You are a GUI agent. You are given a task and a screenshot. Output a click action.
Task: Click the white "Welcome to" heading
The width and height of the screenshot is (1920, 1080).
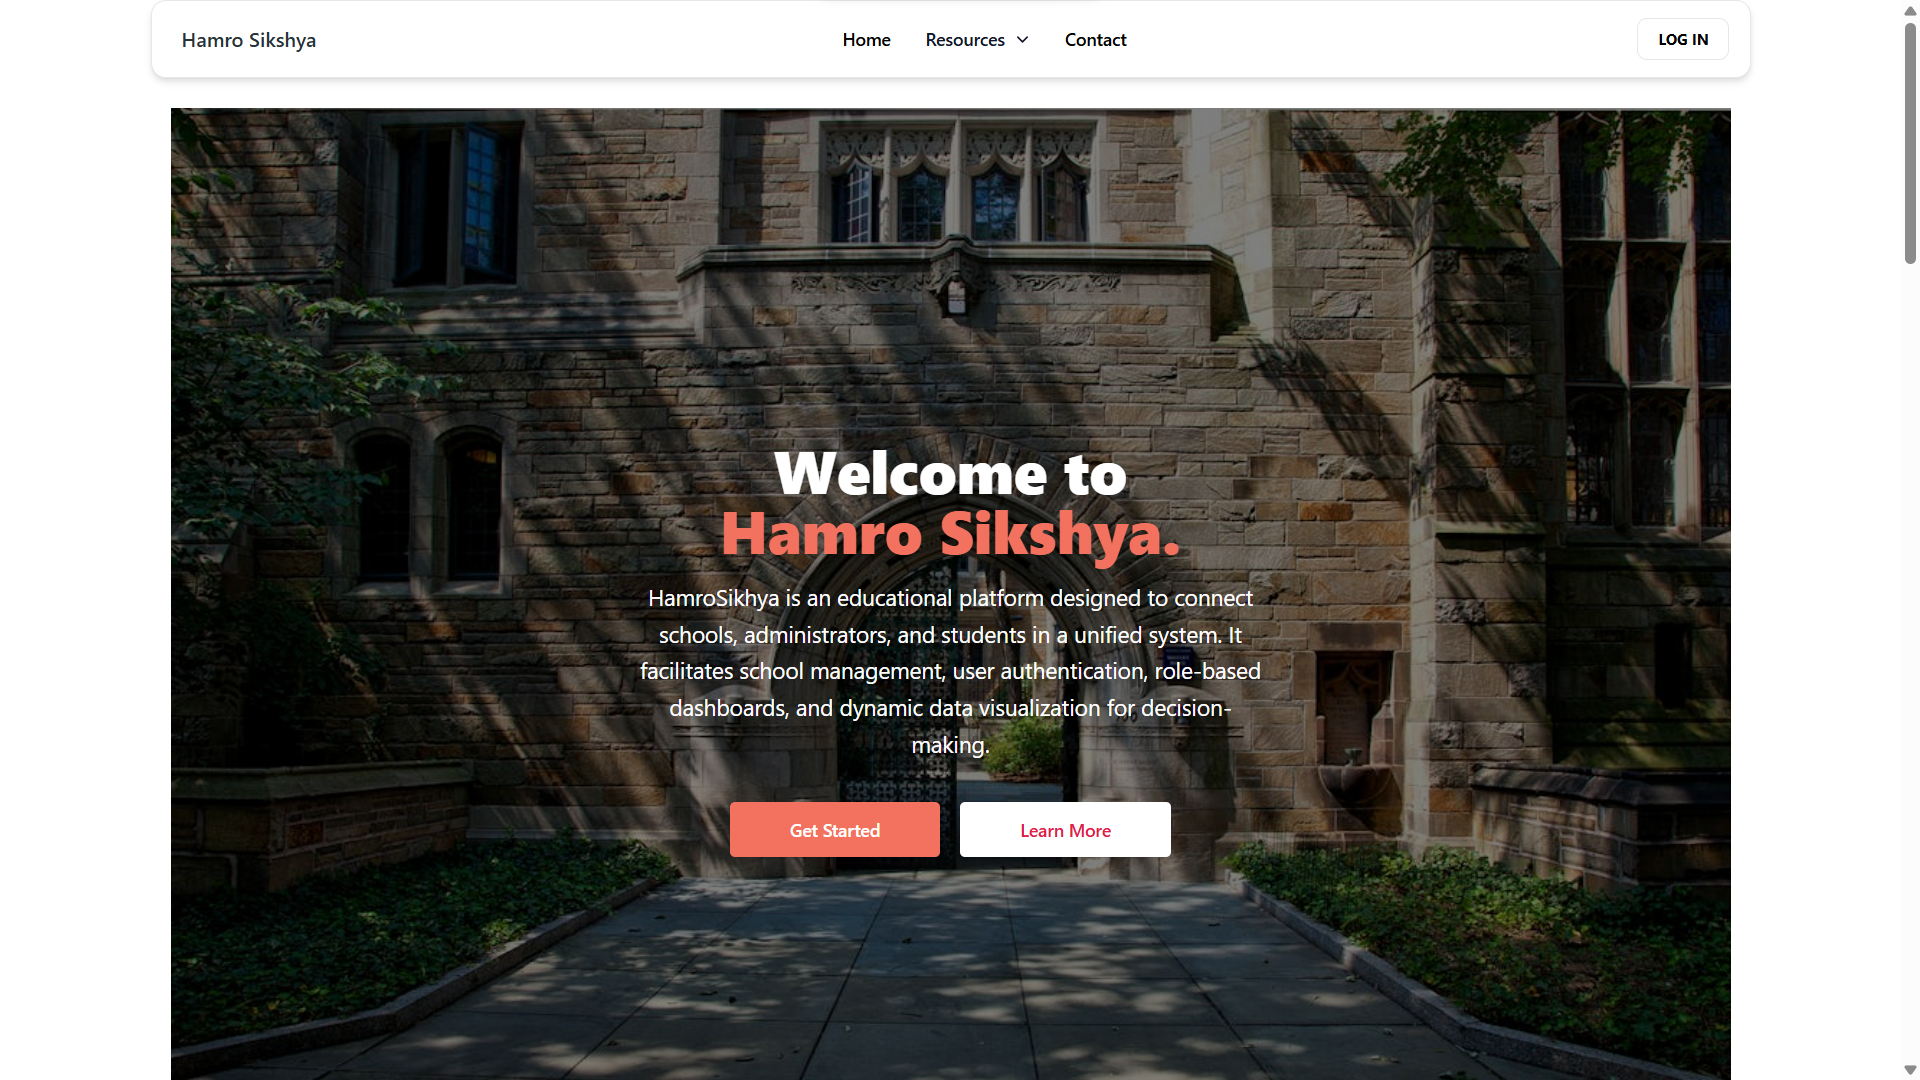pos(950,473)
